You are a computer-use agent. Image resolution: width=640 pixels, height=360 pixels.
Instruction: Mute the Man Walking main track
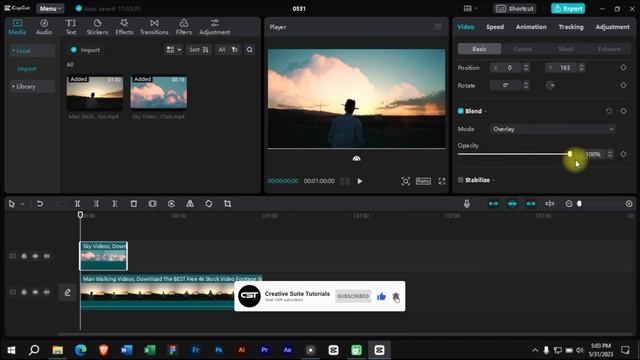point(47,292)
